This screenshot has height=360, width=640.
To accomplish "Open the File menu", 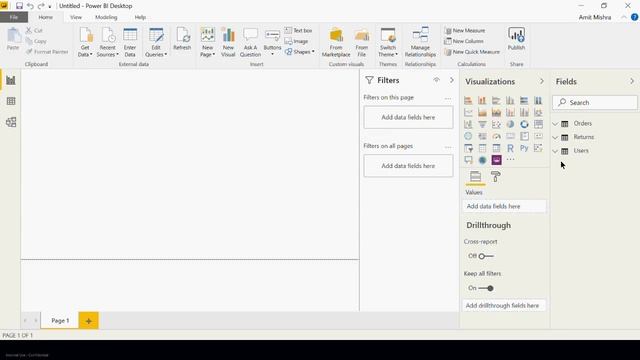I will [x=14, y=17].
